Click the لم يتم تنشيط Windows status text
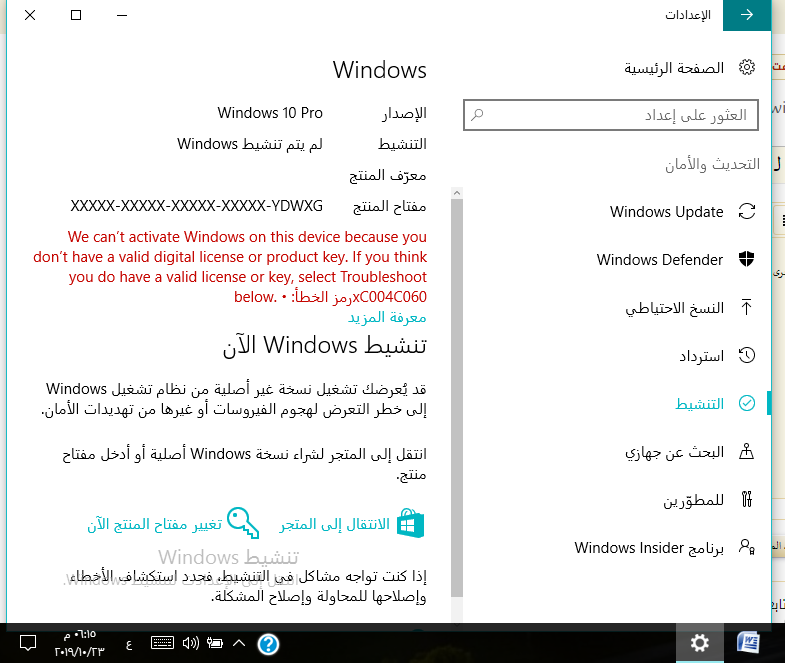Screen dimensions: 785x663 coord(250,144)
